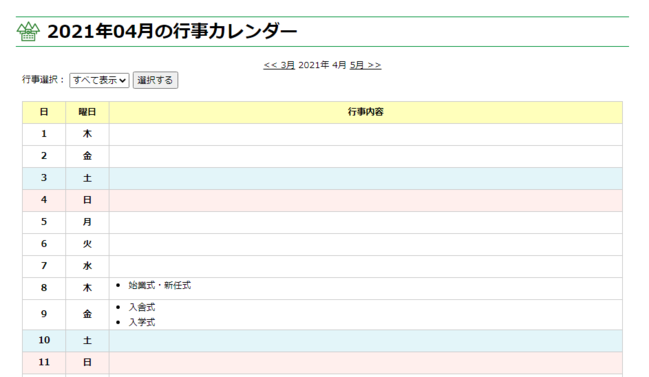Click day number 5 in the calendar

coord(44,222)
